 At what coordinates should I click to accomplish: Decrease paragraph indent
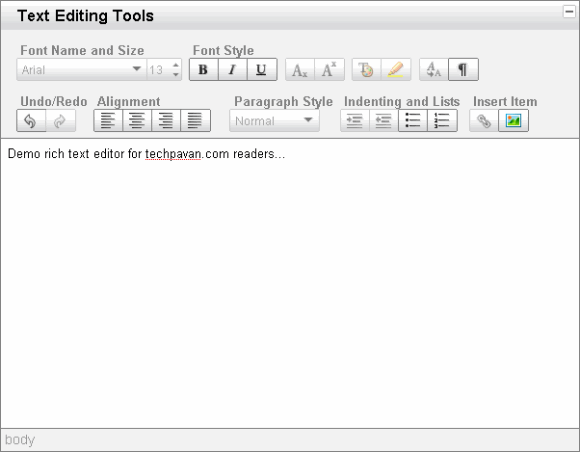coord(384,121)
